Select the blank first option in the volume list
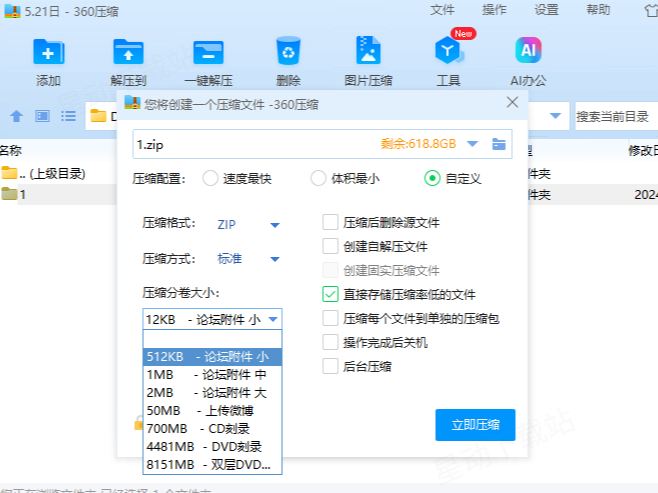 [212, 339]
